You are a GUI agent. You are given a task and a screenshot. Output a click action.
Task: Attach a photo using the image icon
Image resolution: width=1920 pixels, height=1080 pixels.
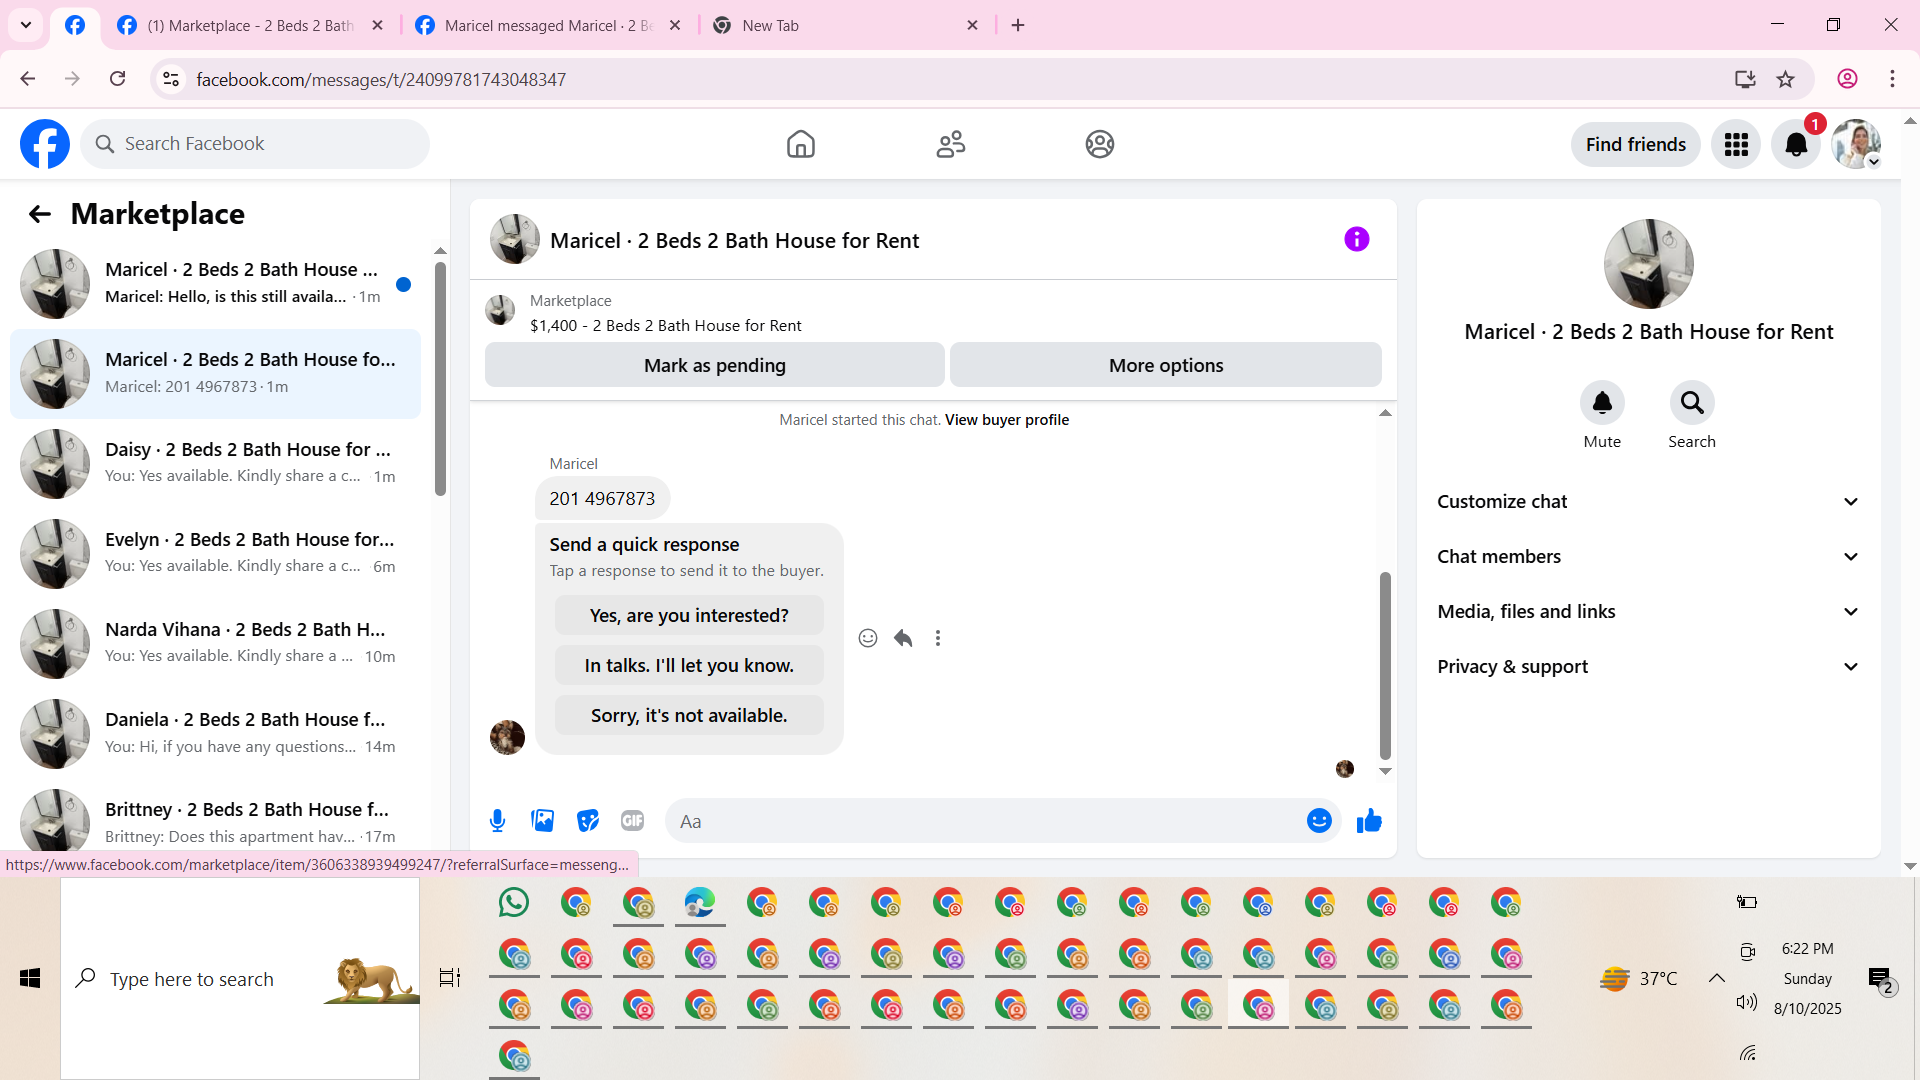coord(542,821)
